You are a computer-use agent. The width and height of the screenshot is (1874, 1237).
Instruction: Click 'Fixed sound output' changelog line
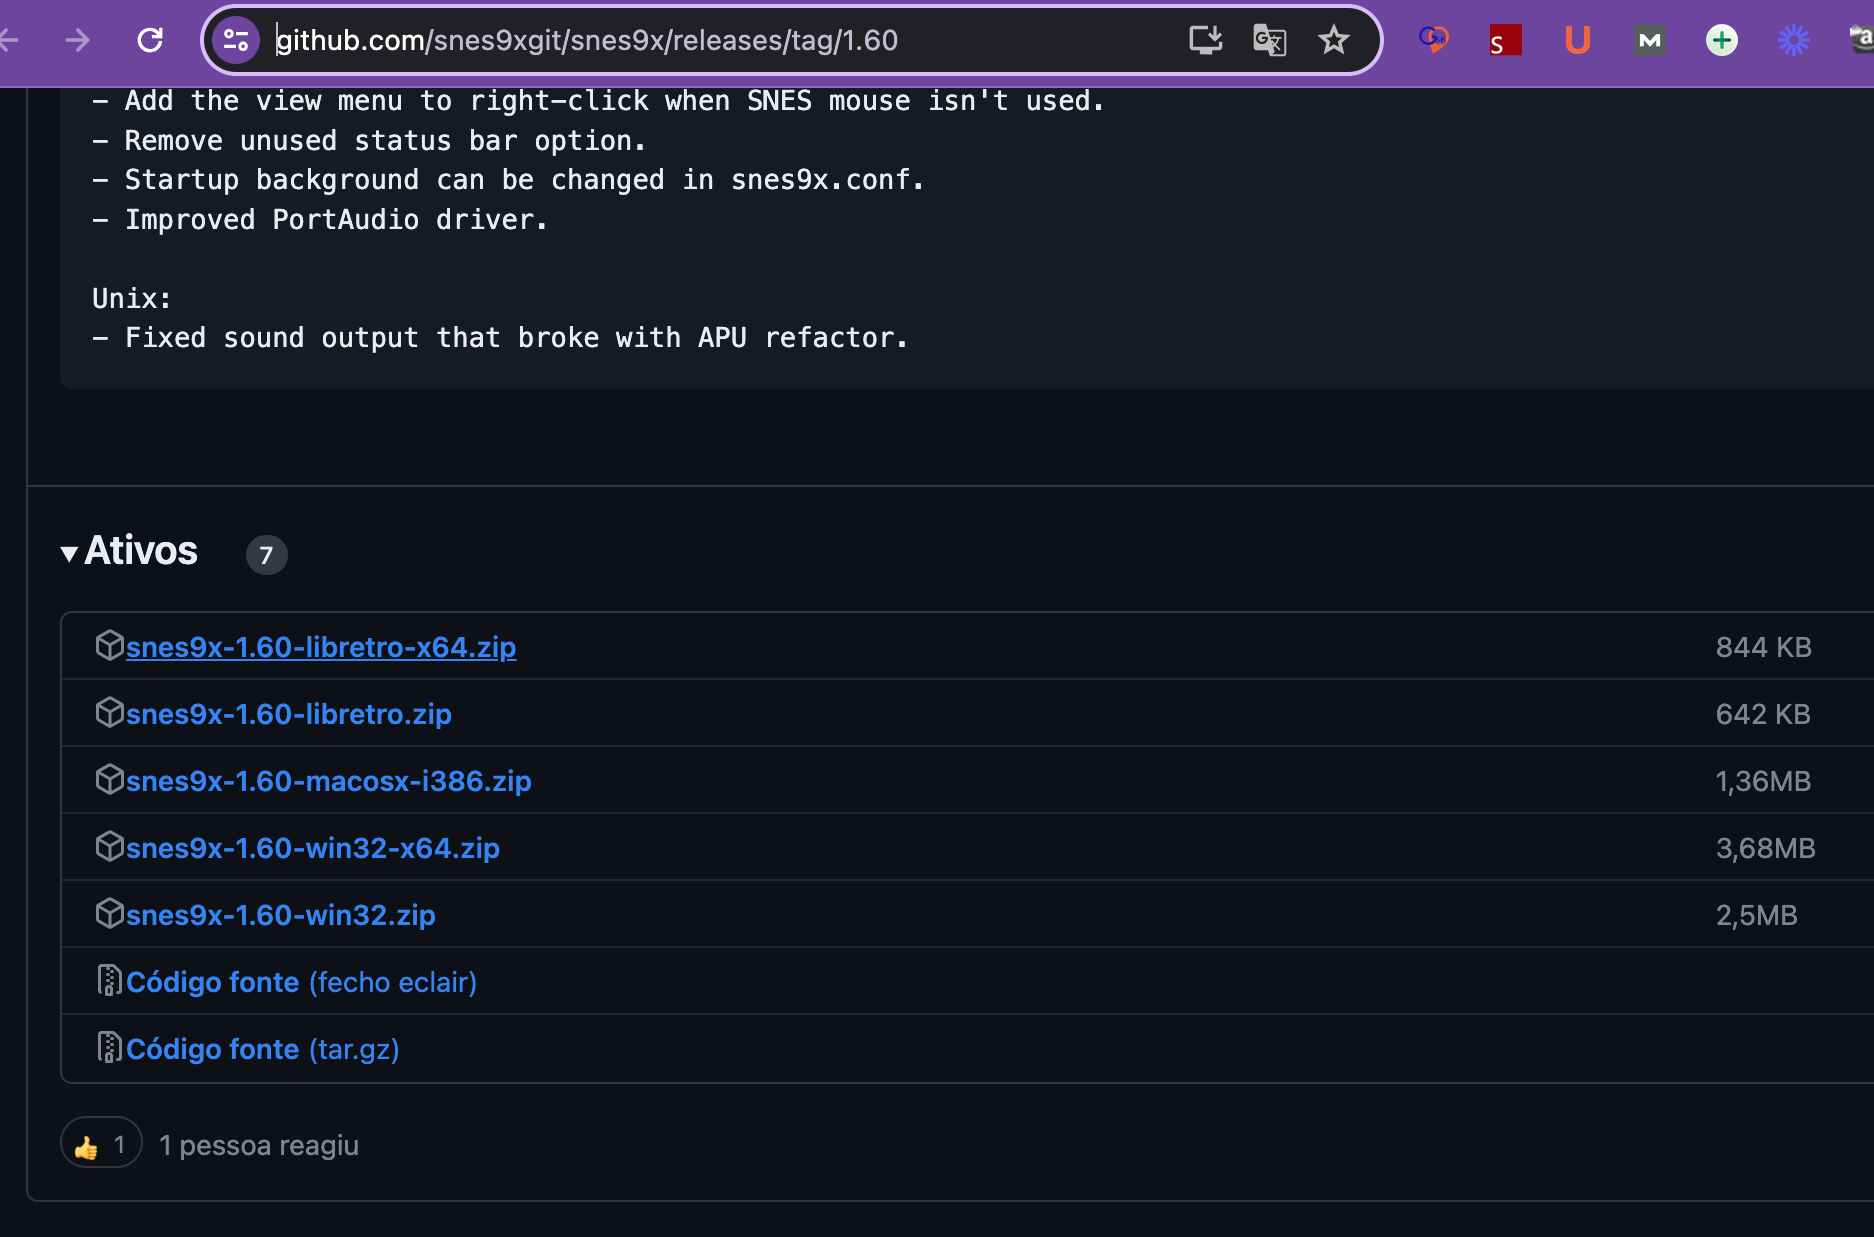pos(500,338)
